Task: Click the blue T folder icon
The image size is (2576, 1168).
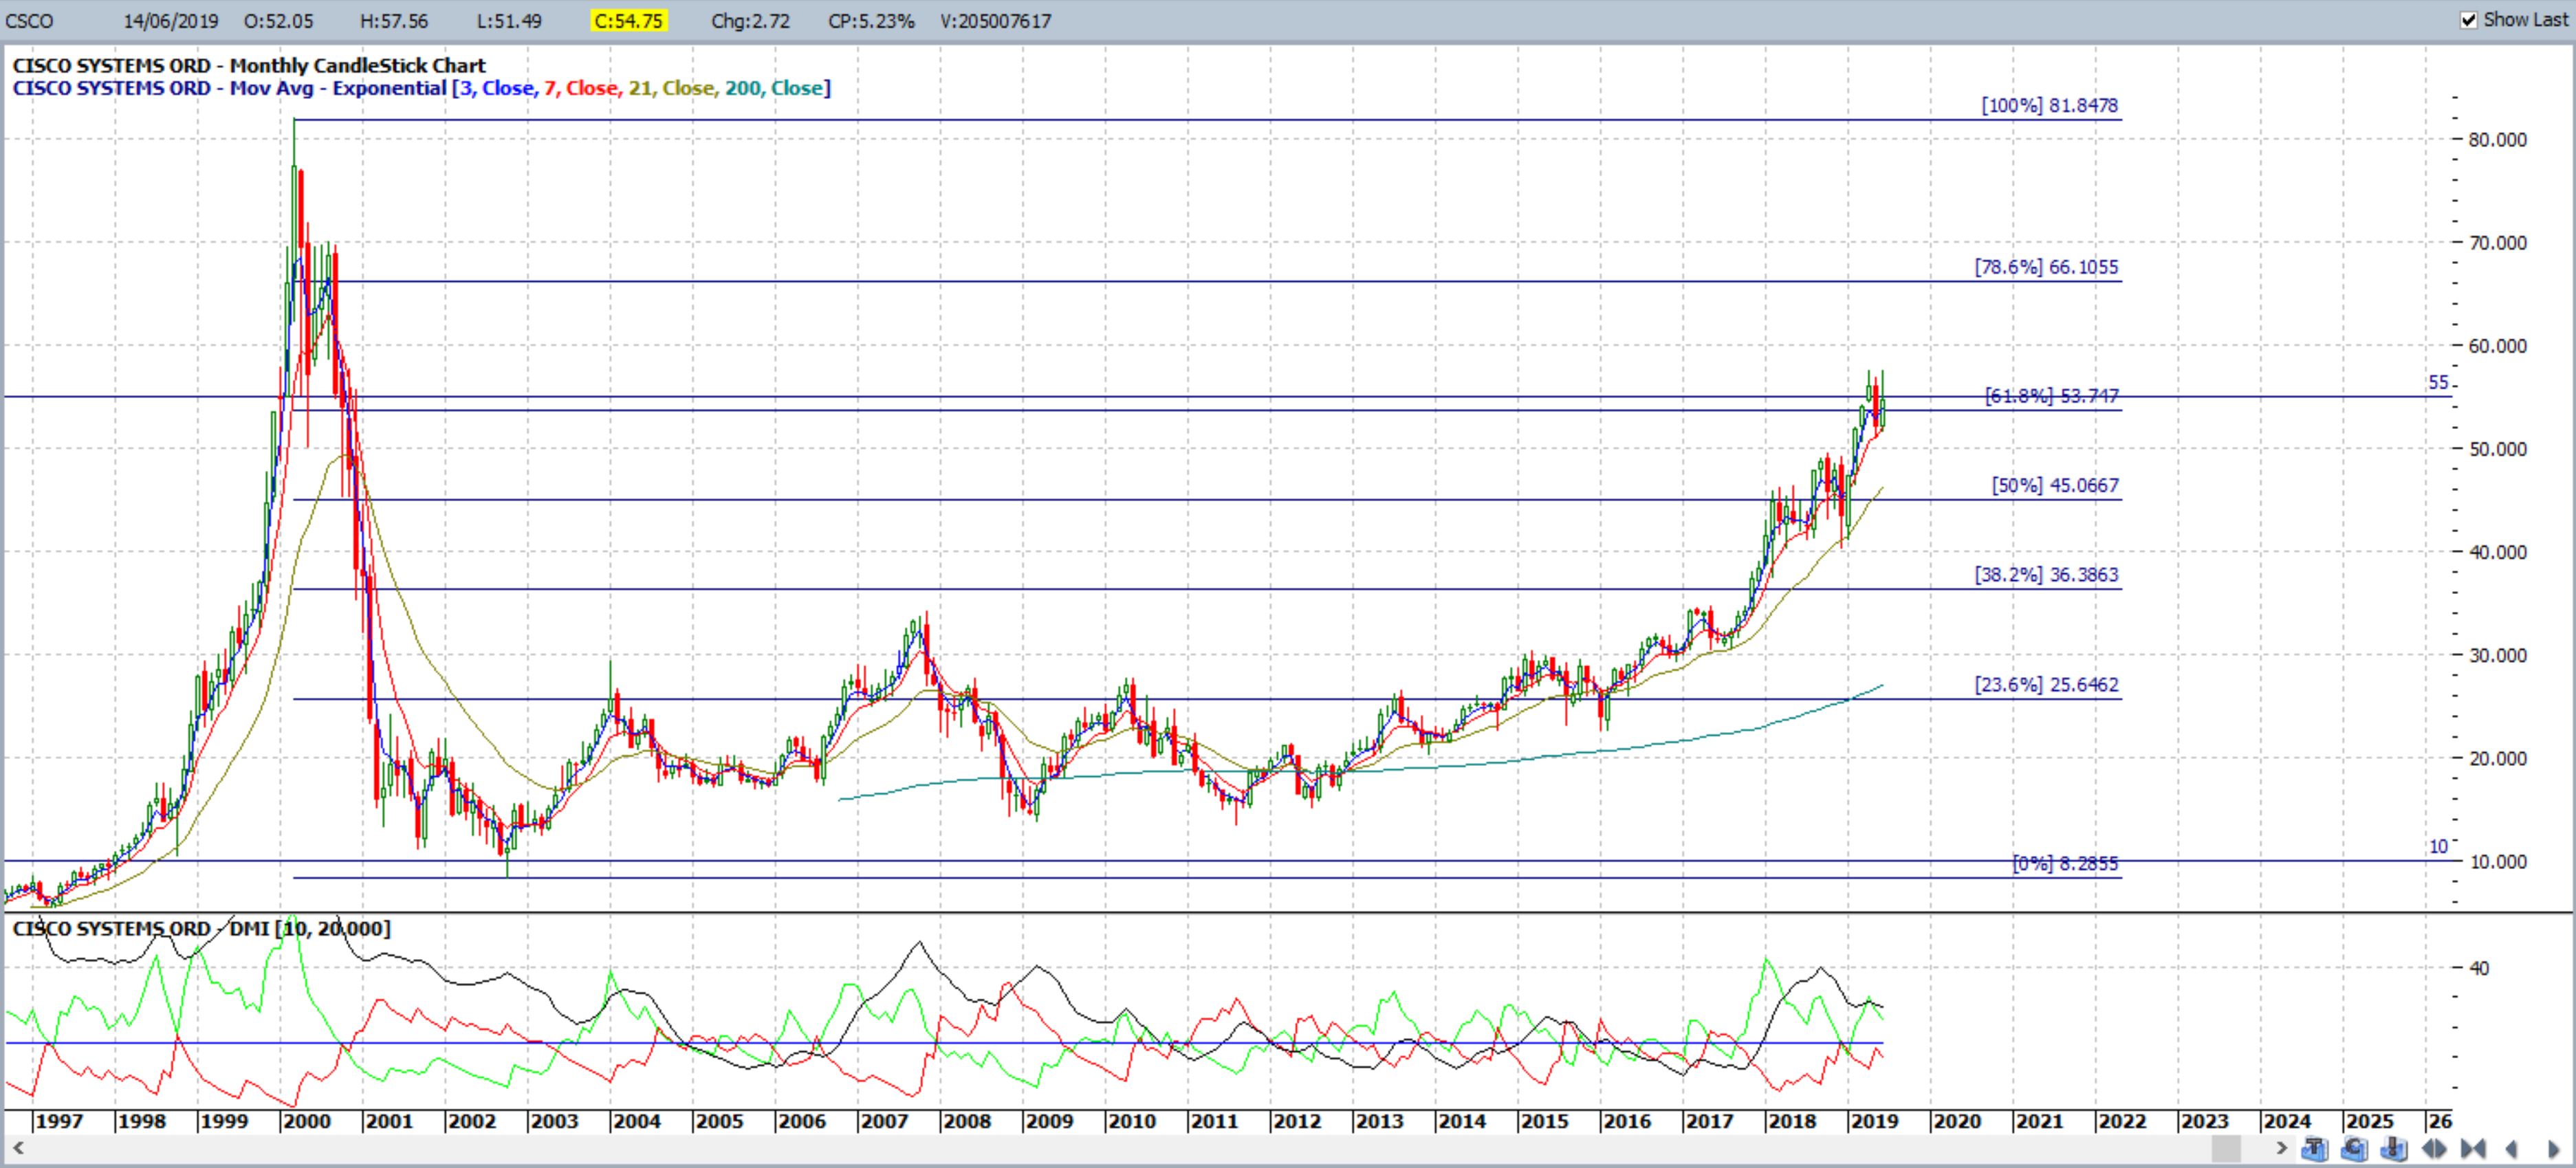Action: pos(2315,1148)
